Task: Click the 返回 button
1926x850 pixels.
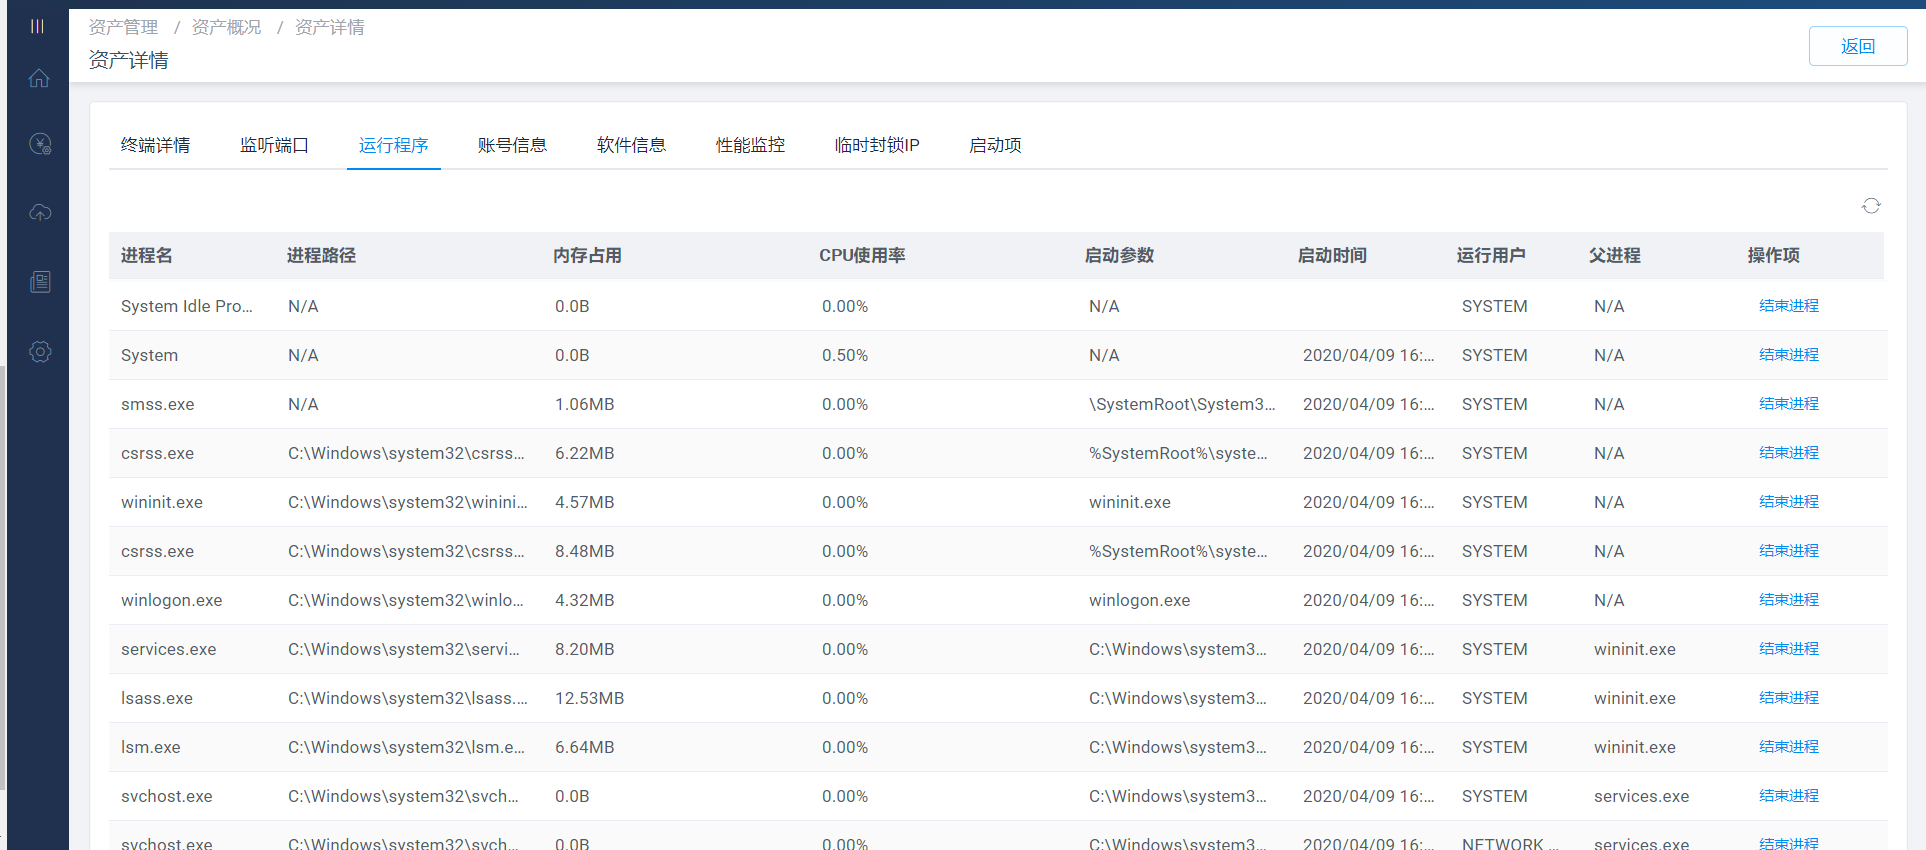Action: pos(1858,46)
